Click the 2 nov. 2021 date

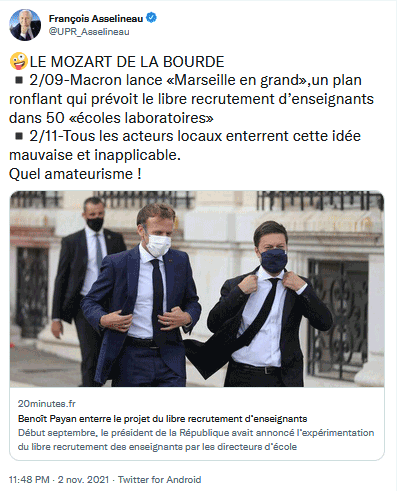point(83,480)
